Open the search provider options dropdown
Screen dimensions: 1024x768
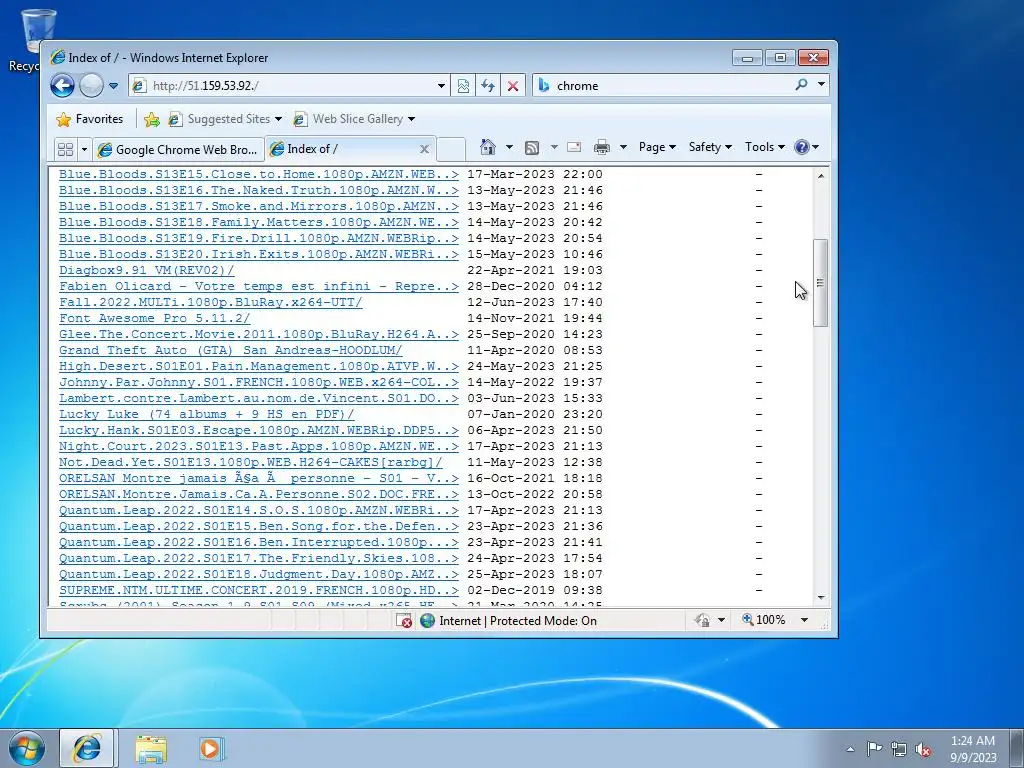(x=822, y=85)
